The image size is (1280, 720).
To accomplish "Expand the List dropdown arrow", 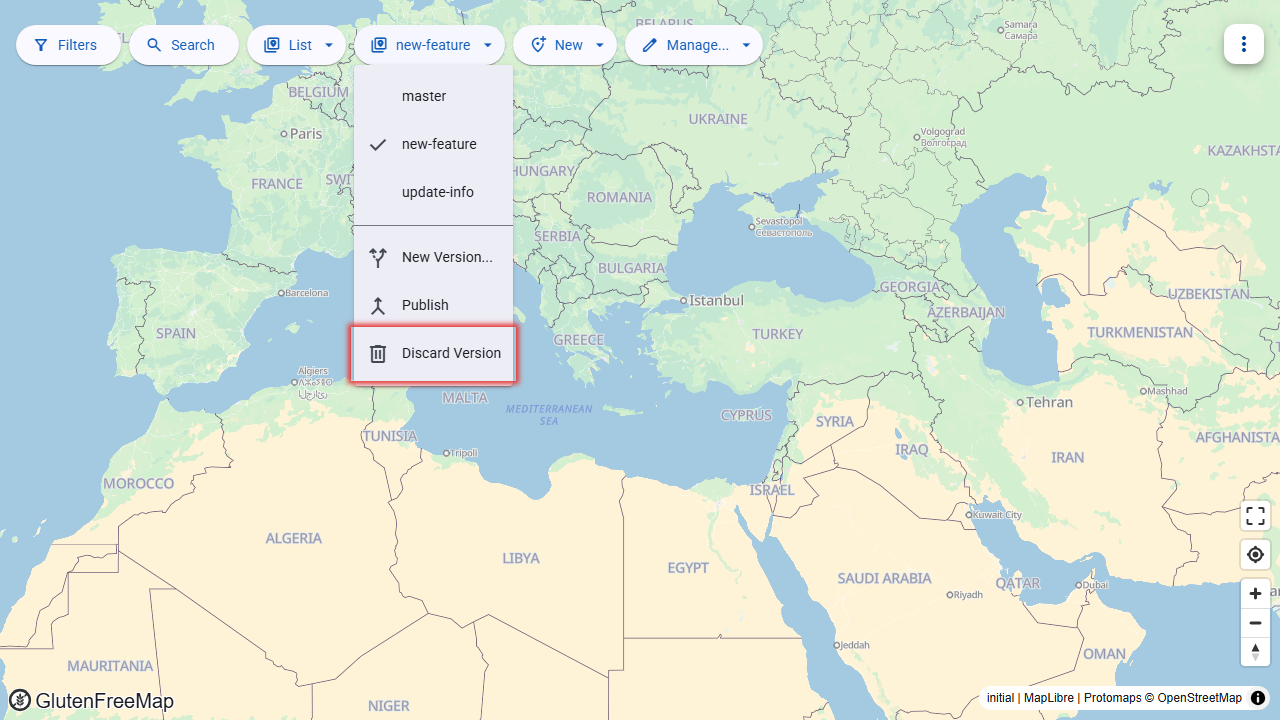I will point(329,45).
